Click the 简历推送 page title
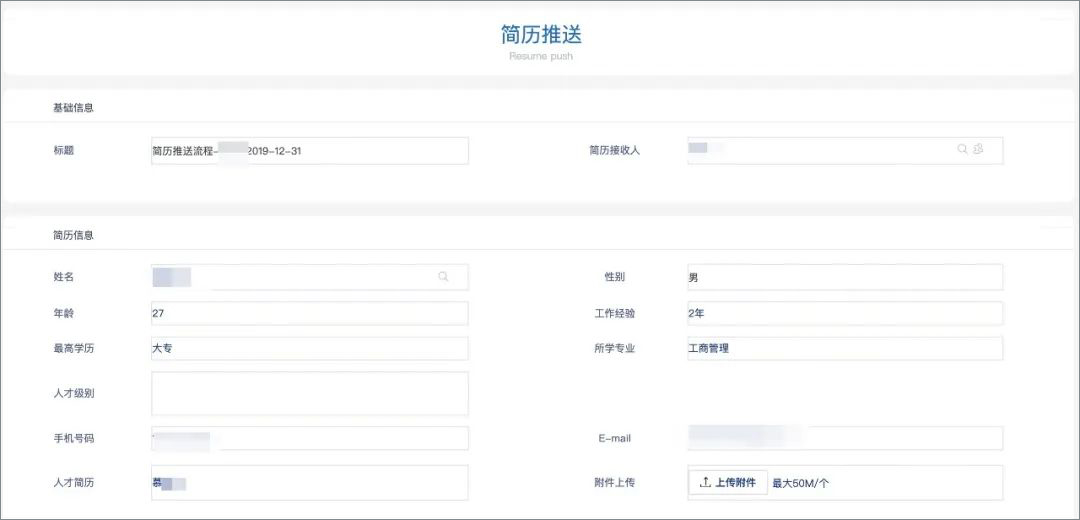Image resolution: width=1080 pixels, height=520 pixels. [x=541, y=34]
